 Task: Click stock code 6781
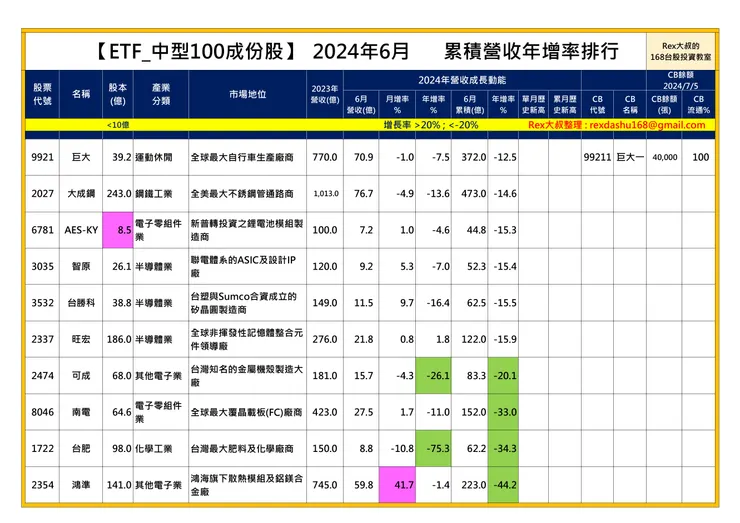click(x=42, y=230)
